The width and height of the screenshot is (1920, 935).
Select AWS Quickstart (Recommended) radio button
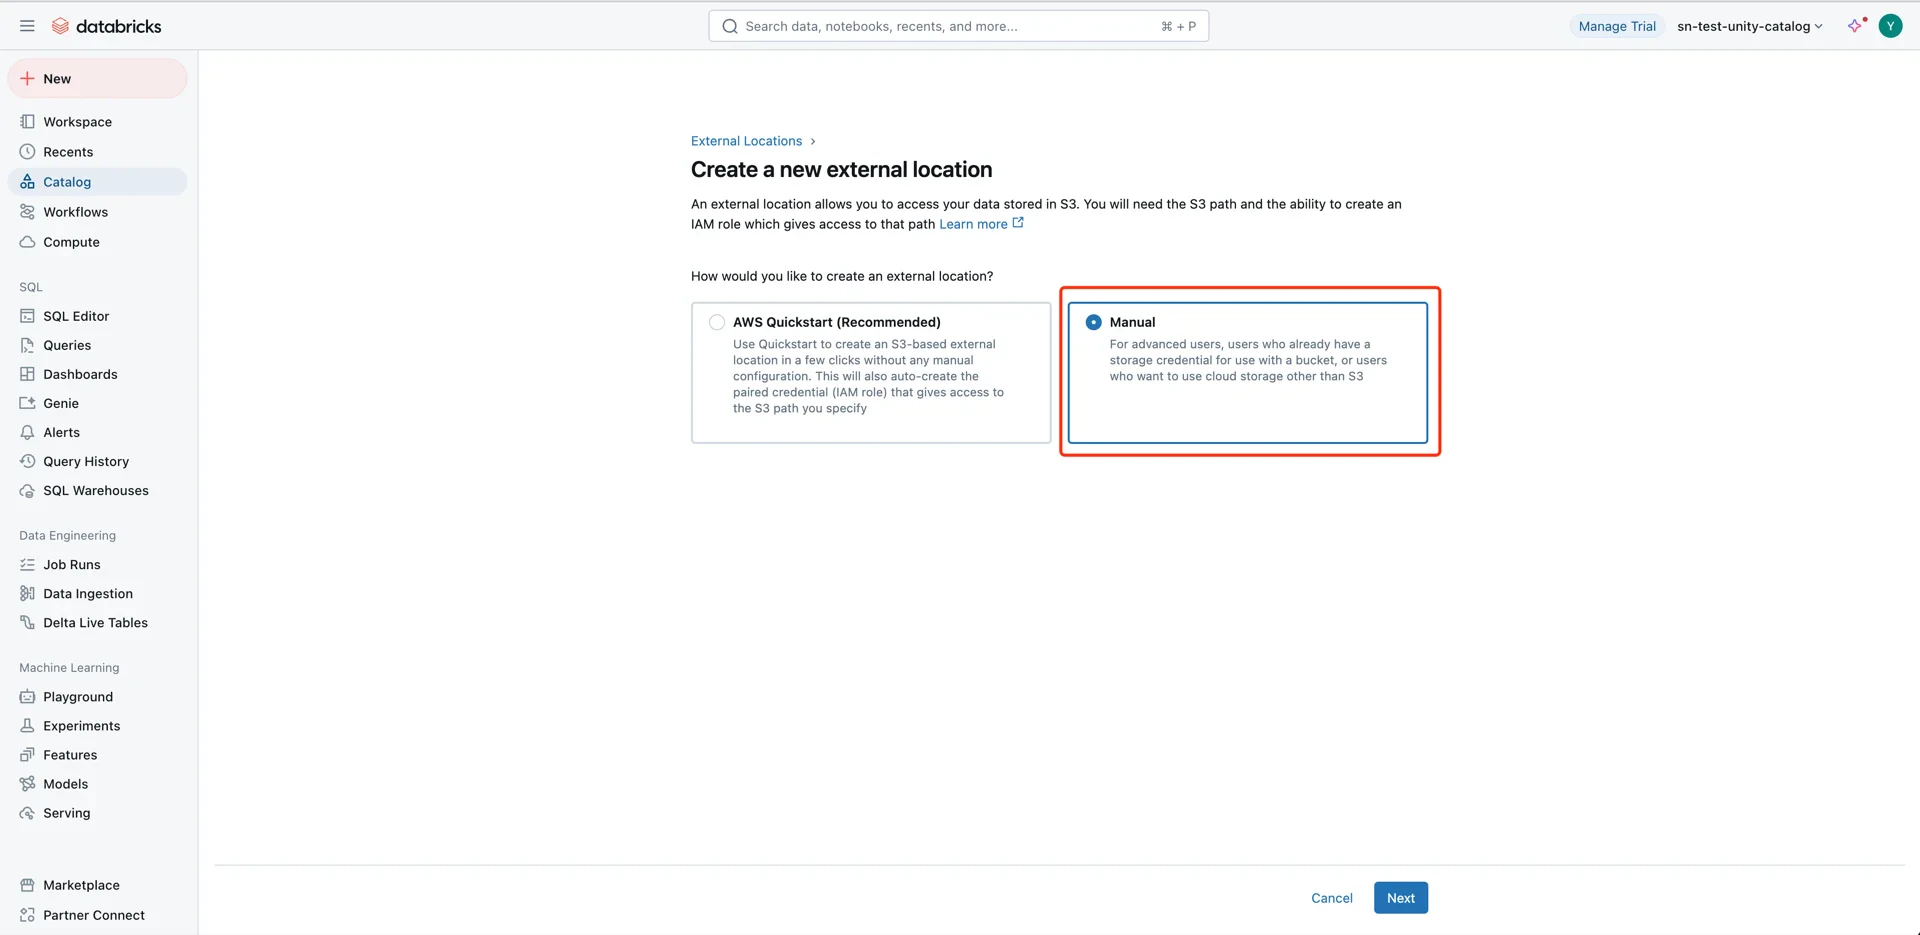[717, 322]
